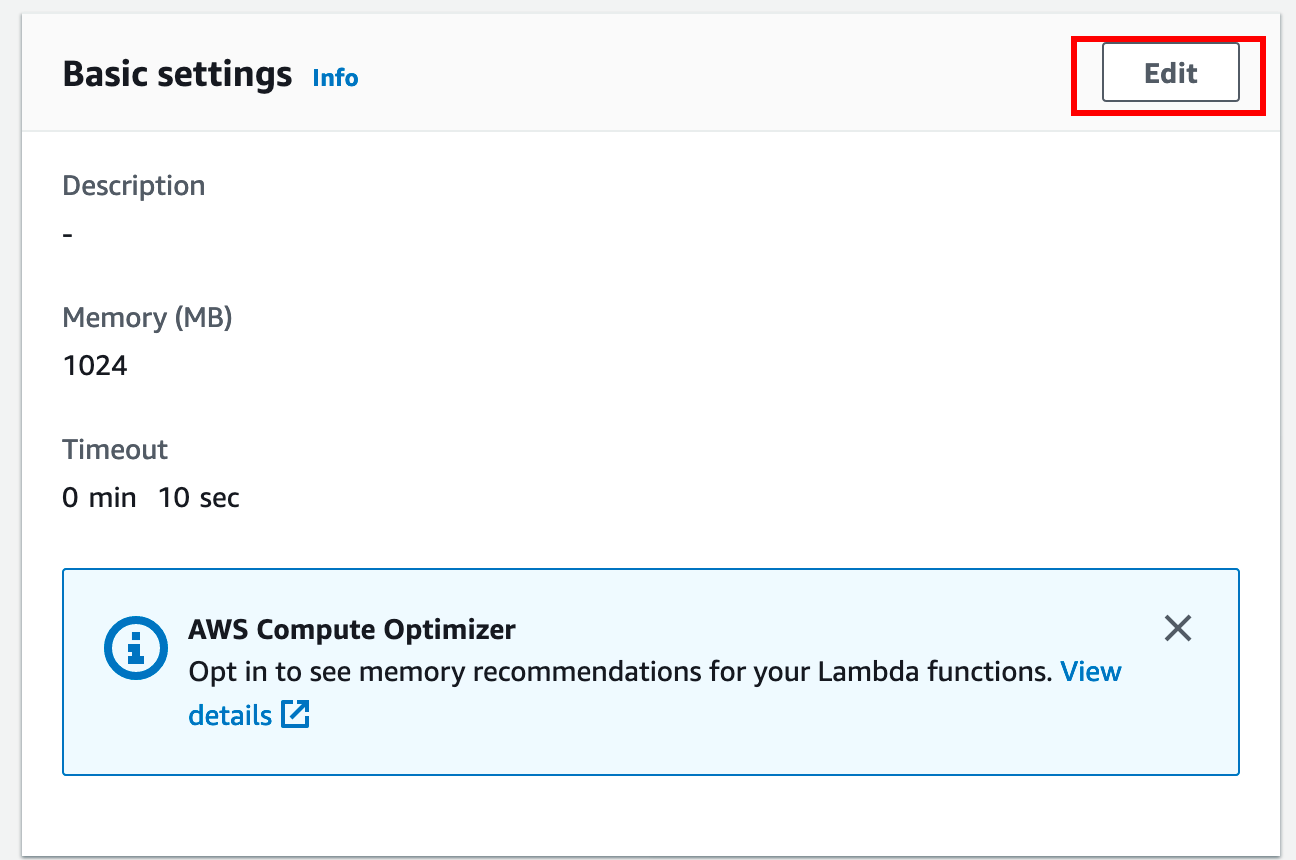Click the 1024 memory value

click(95, 365)
